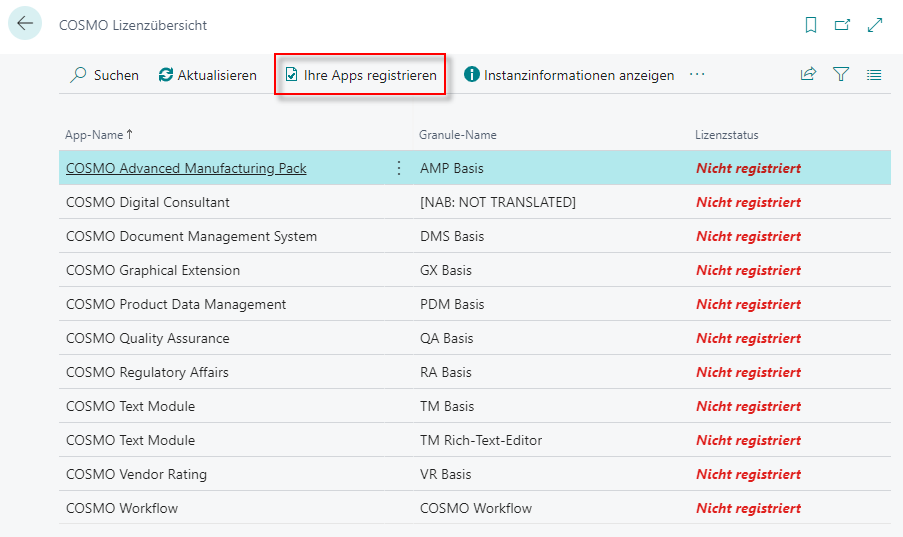Toggle the filter pane funnel icon
903x537 pixels.
click(x=841, y=75)
